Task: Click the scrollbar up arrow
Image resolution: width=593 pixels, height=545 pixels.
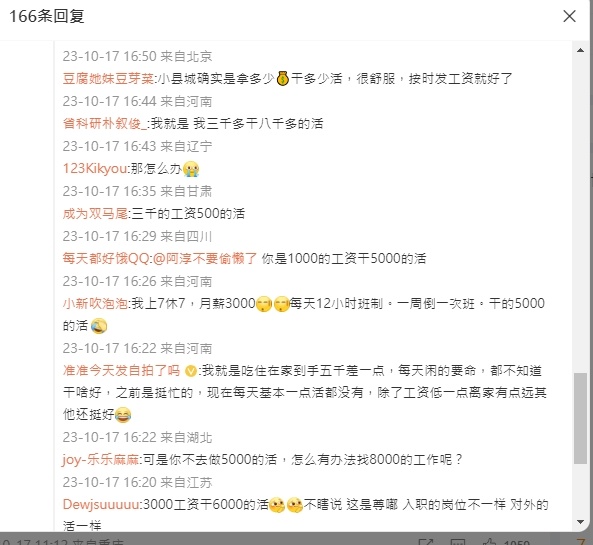Action: click(x=580, y=50)
